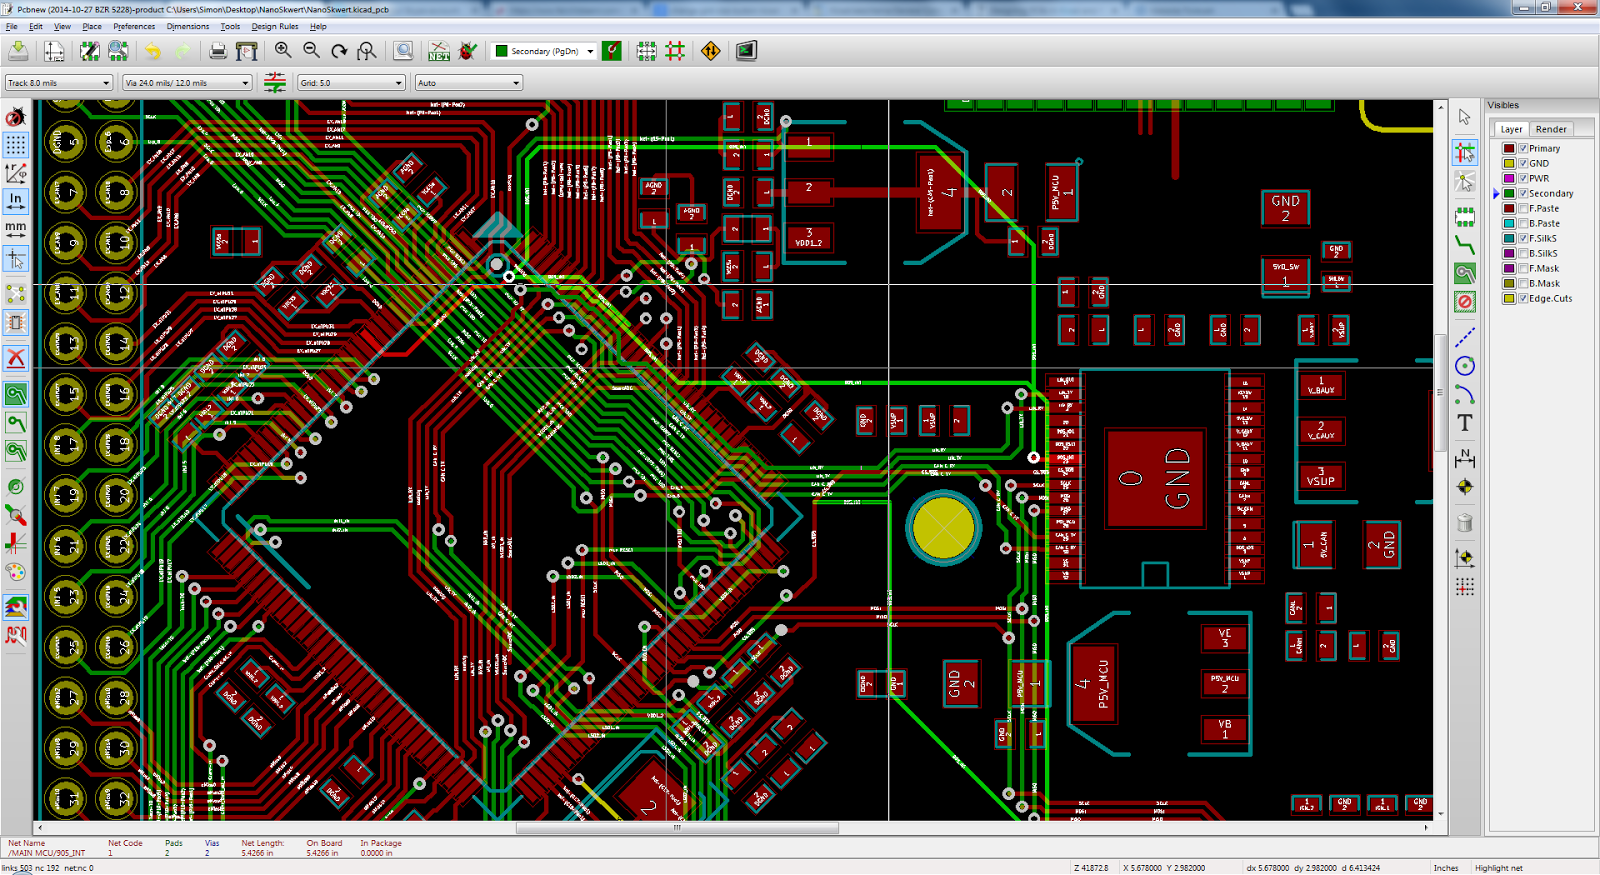Click the vertical scrollbar down arrow

(x=1441, y=814)
